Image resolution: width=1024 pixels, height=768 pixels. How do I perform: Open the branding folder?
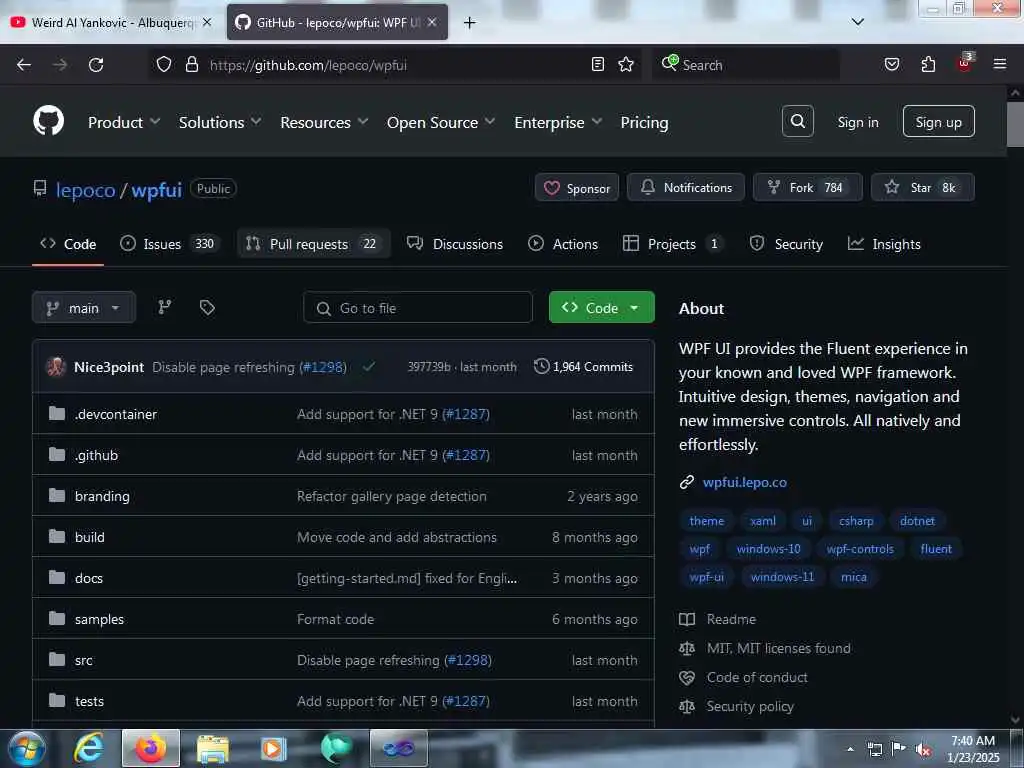[102, 496]
